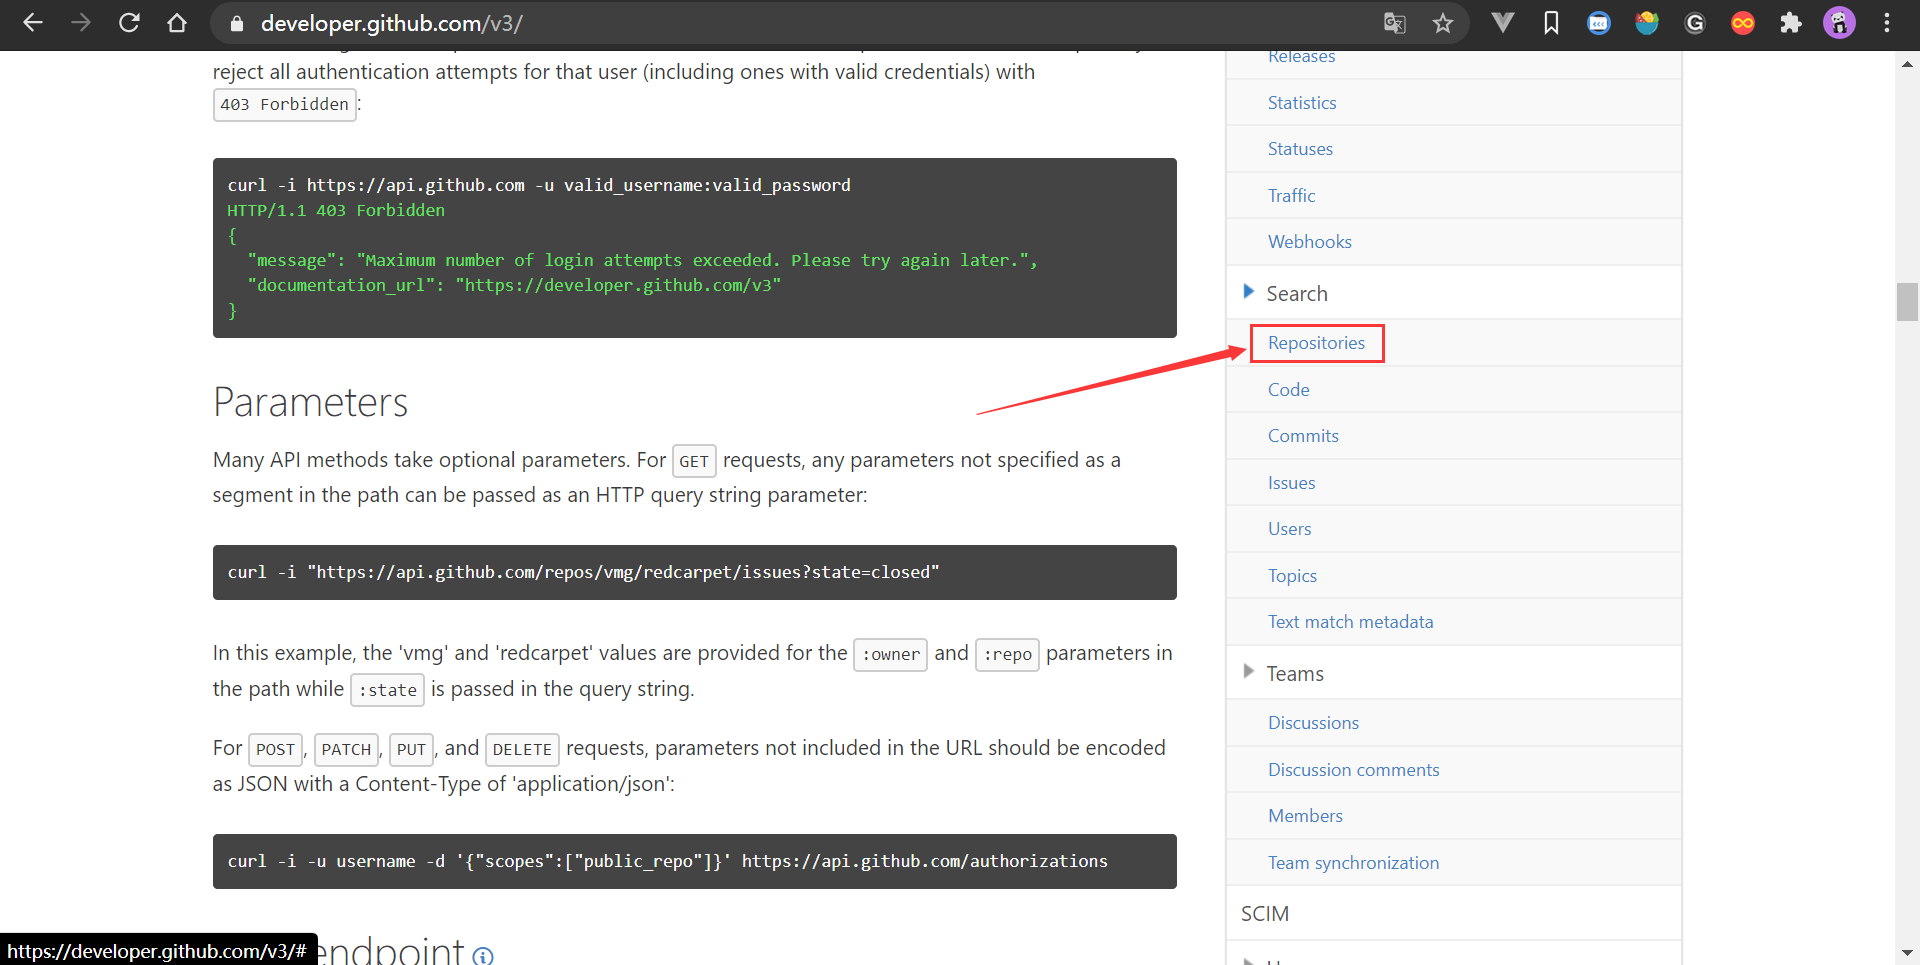Open the Team synchronization page
The height and width of the screenshot is (965, 1920).
pos(1354,862)
